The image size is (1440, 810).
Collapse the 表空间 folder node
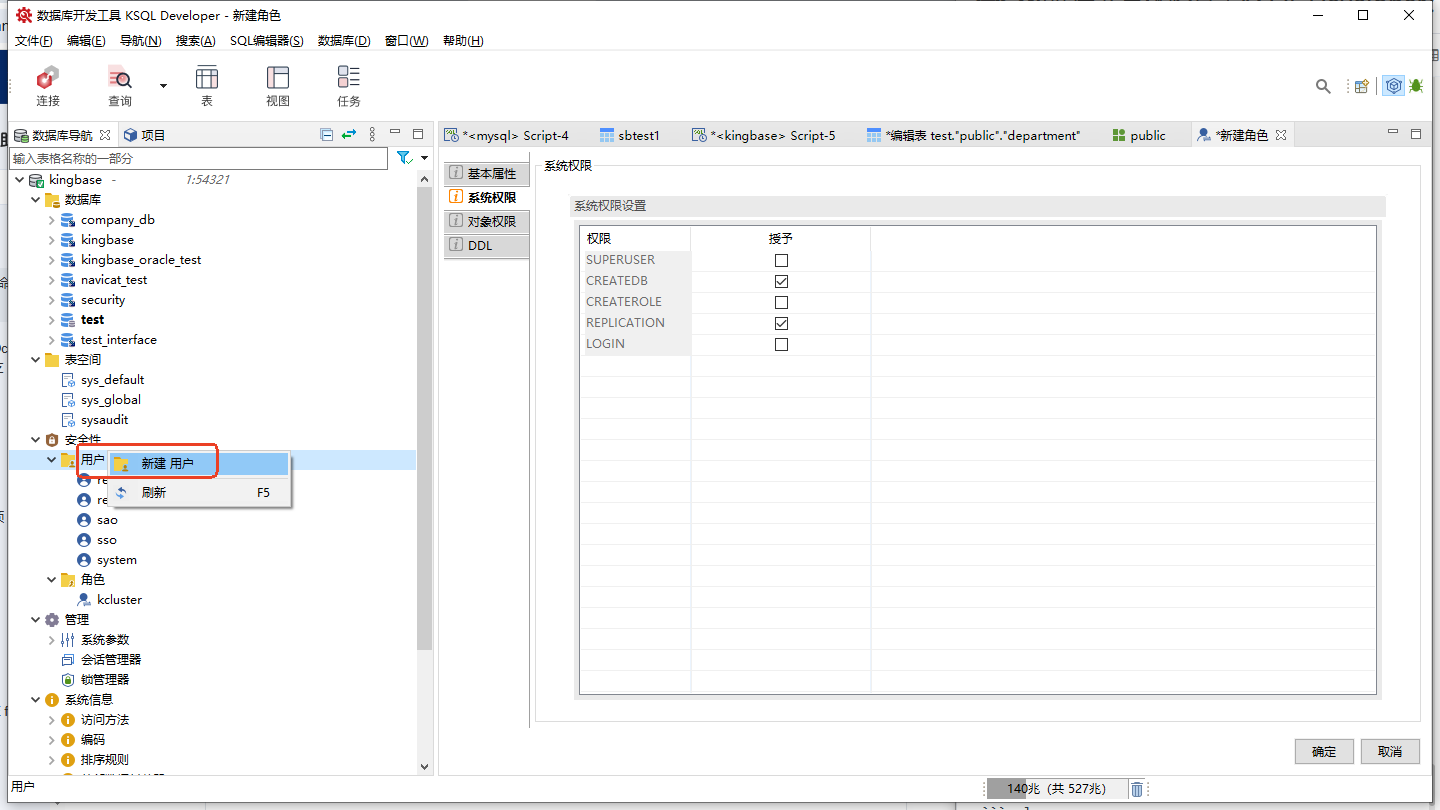(36, 360)
